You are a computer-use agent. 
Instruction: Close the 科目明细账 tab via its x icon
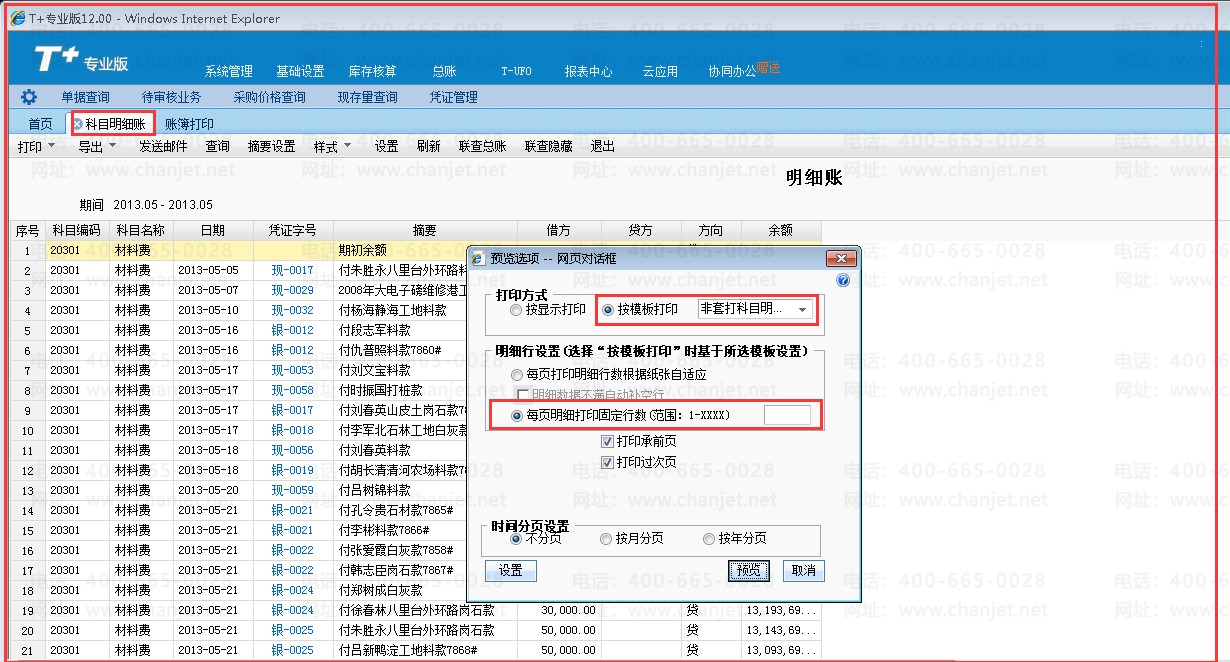pos(78,124)
